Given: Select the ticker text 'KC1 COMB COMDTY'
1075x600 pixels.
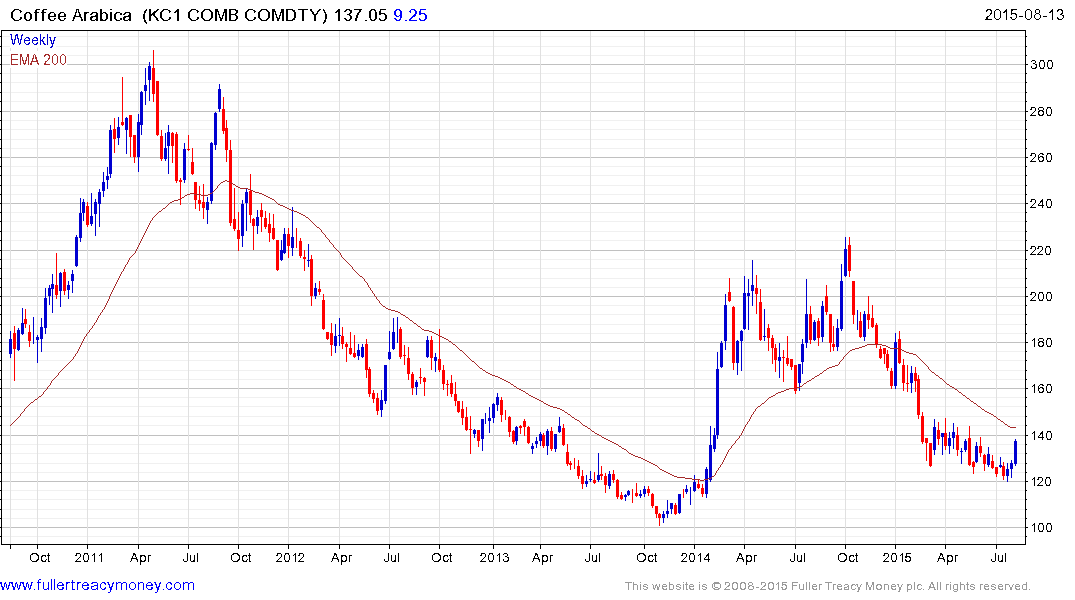Looking at the screenshot, I should coord(235,15).
